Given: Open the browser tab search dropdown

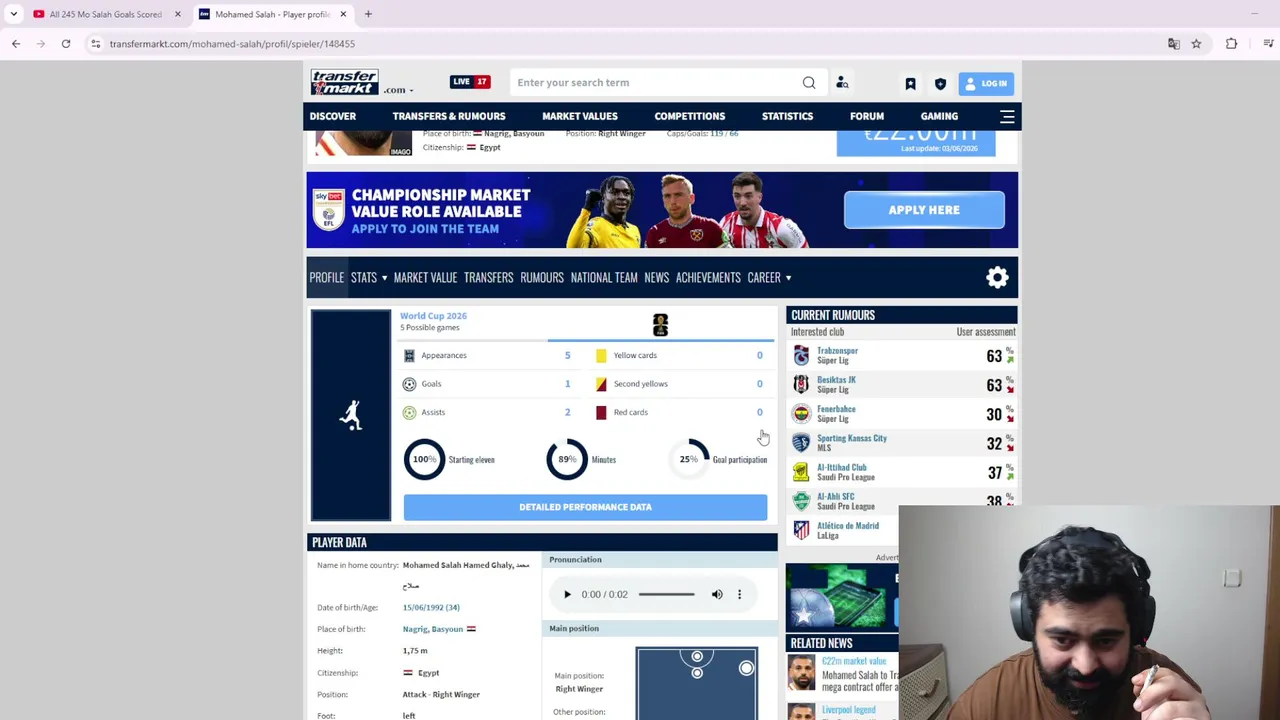Looking at the screenshot, I should [x=14, y=14].
